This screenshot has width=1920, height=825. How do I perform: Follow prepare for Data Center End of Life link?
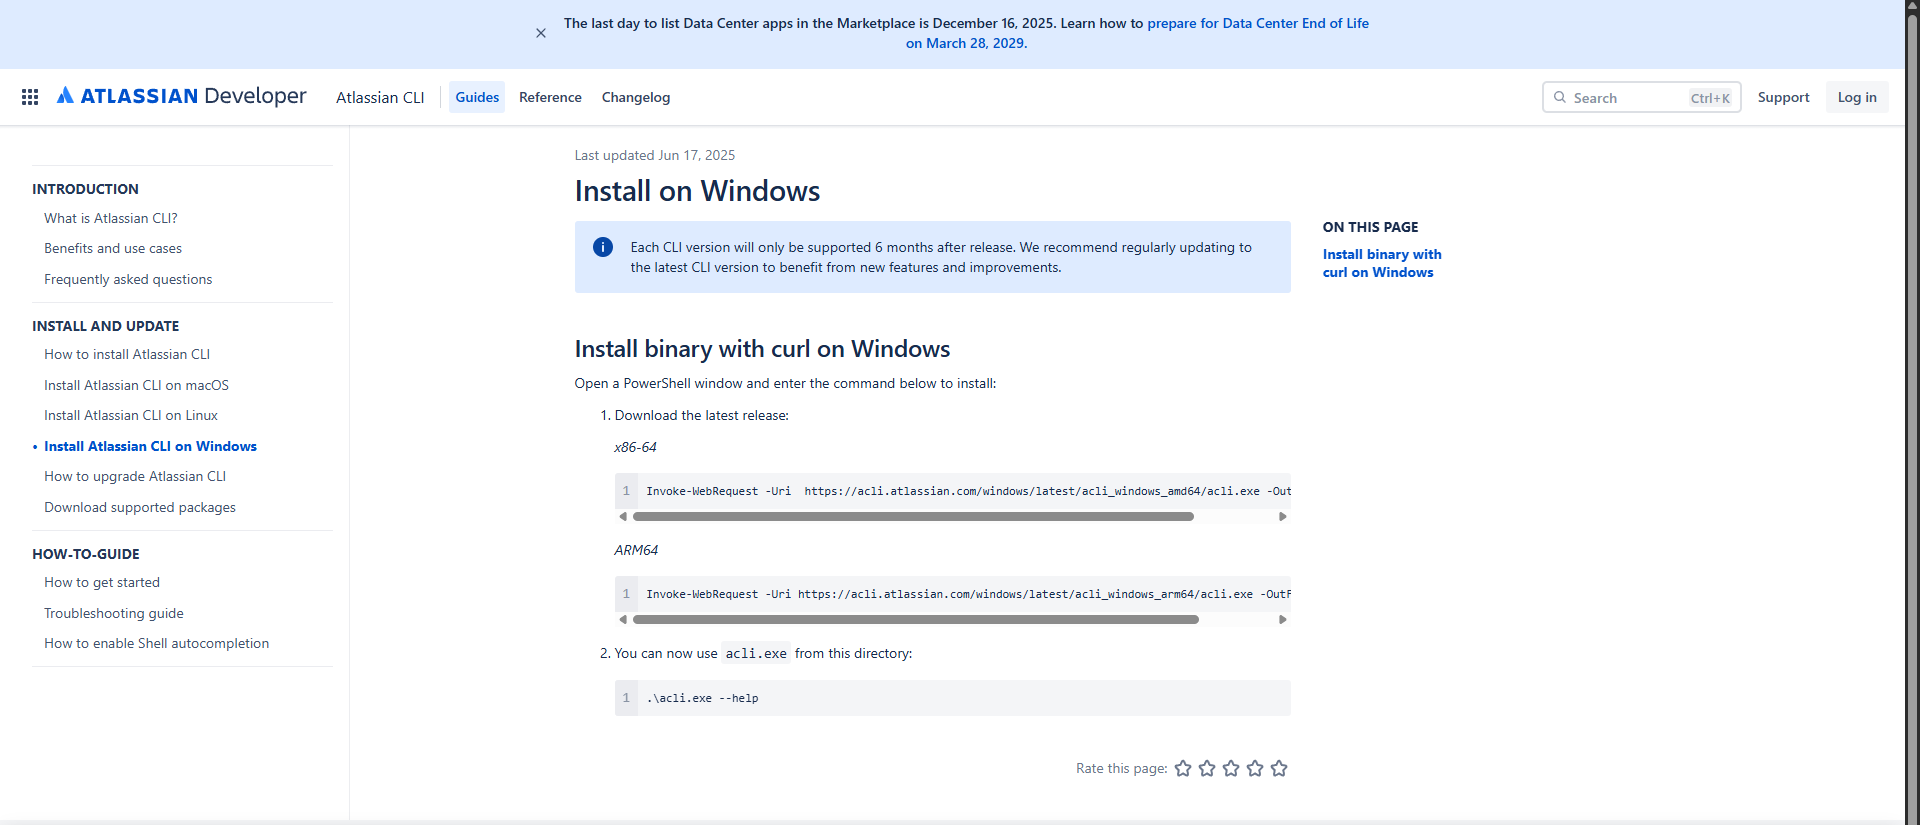(1257, 23)
